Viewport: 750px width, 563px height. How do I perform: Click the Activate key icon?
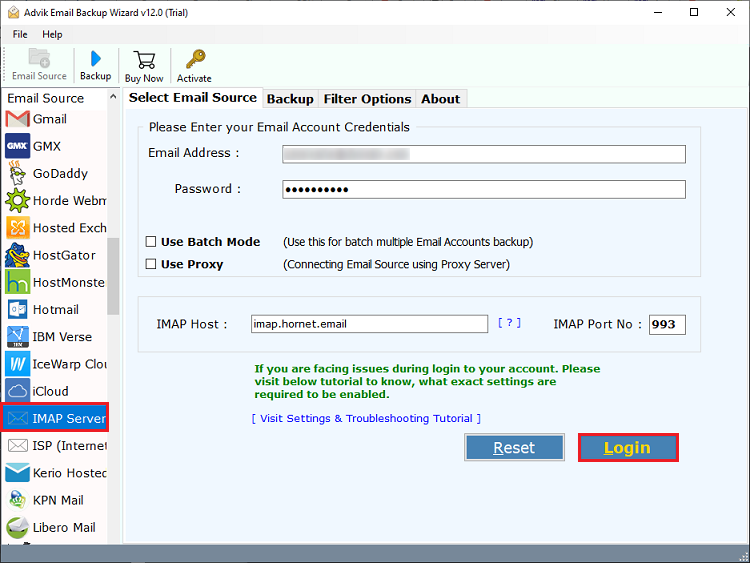[195, 59]
